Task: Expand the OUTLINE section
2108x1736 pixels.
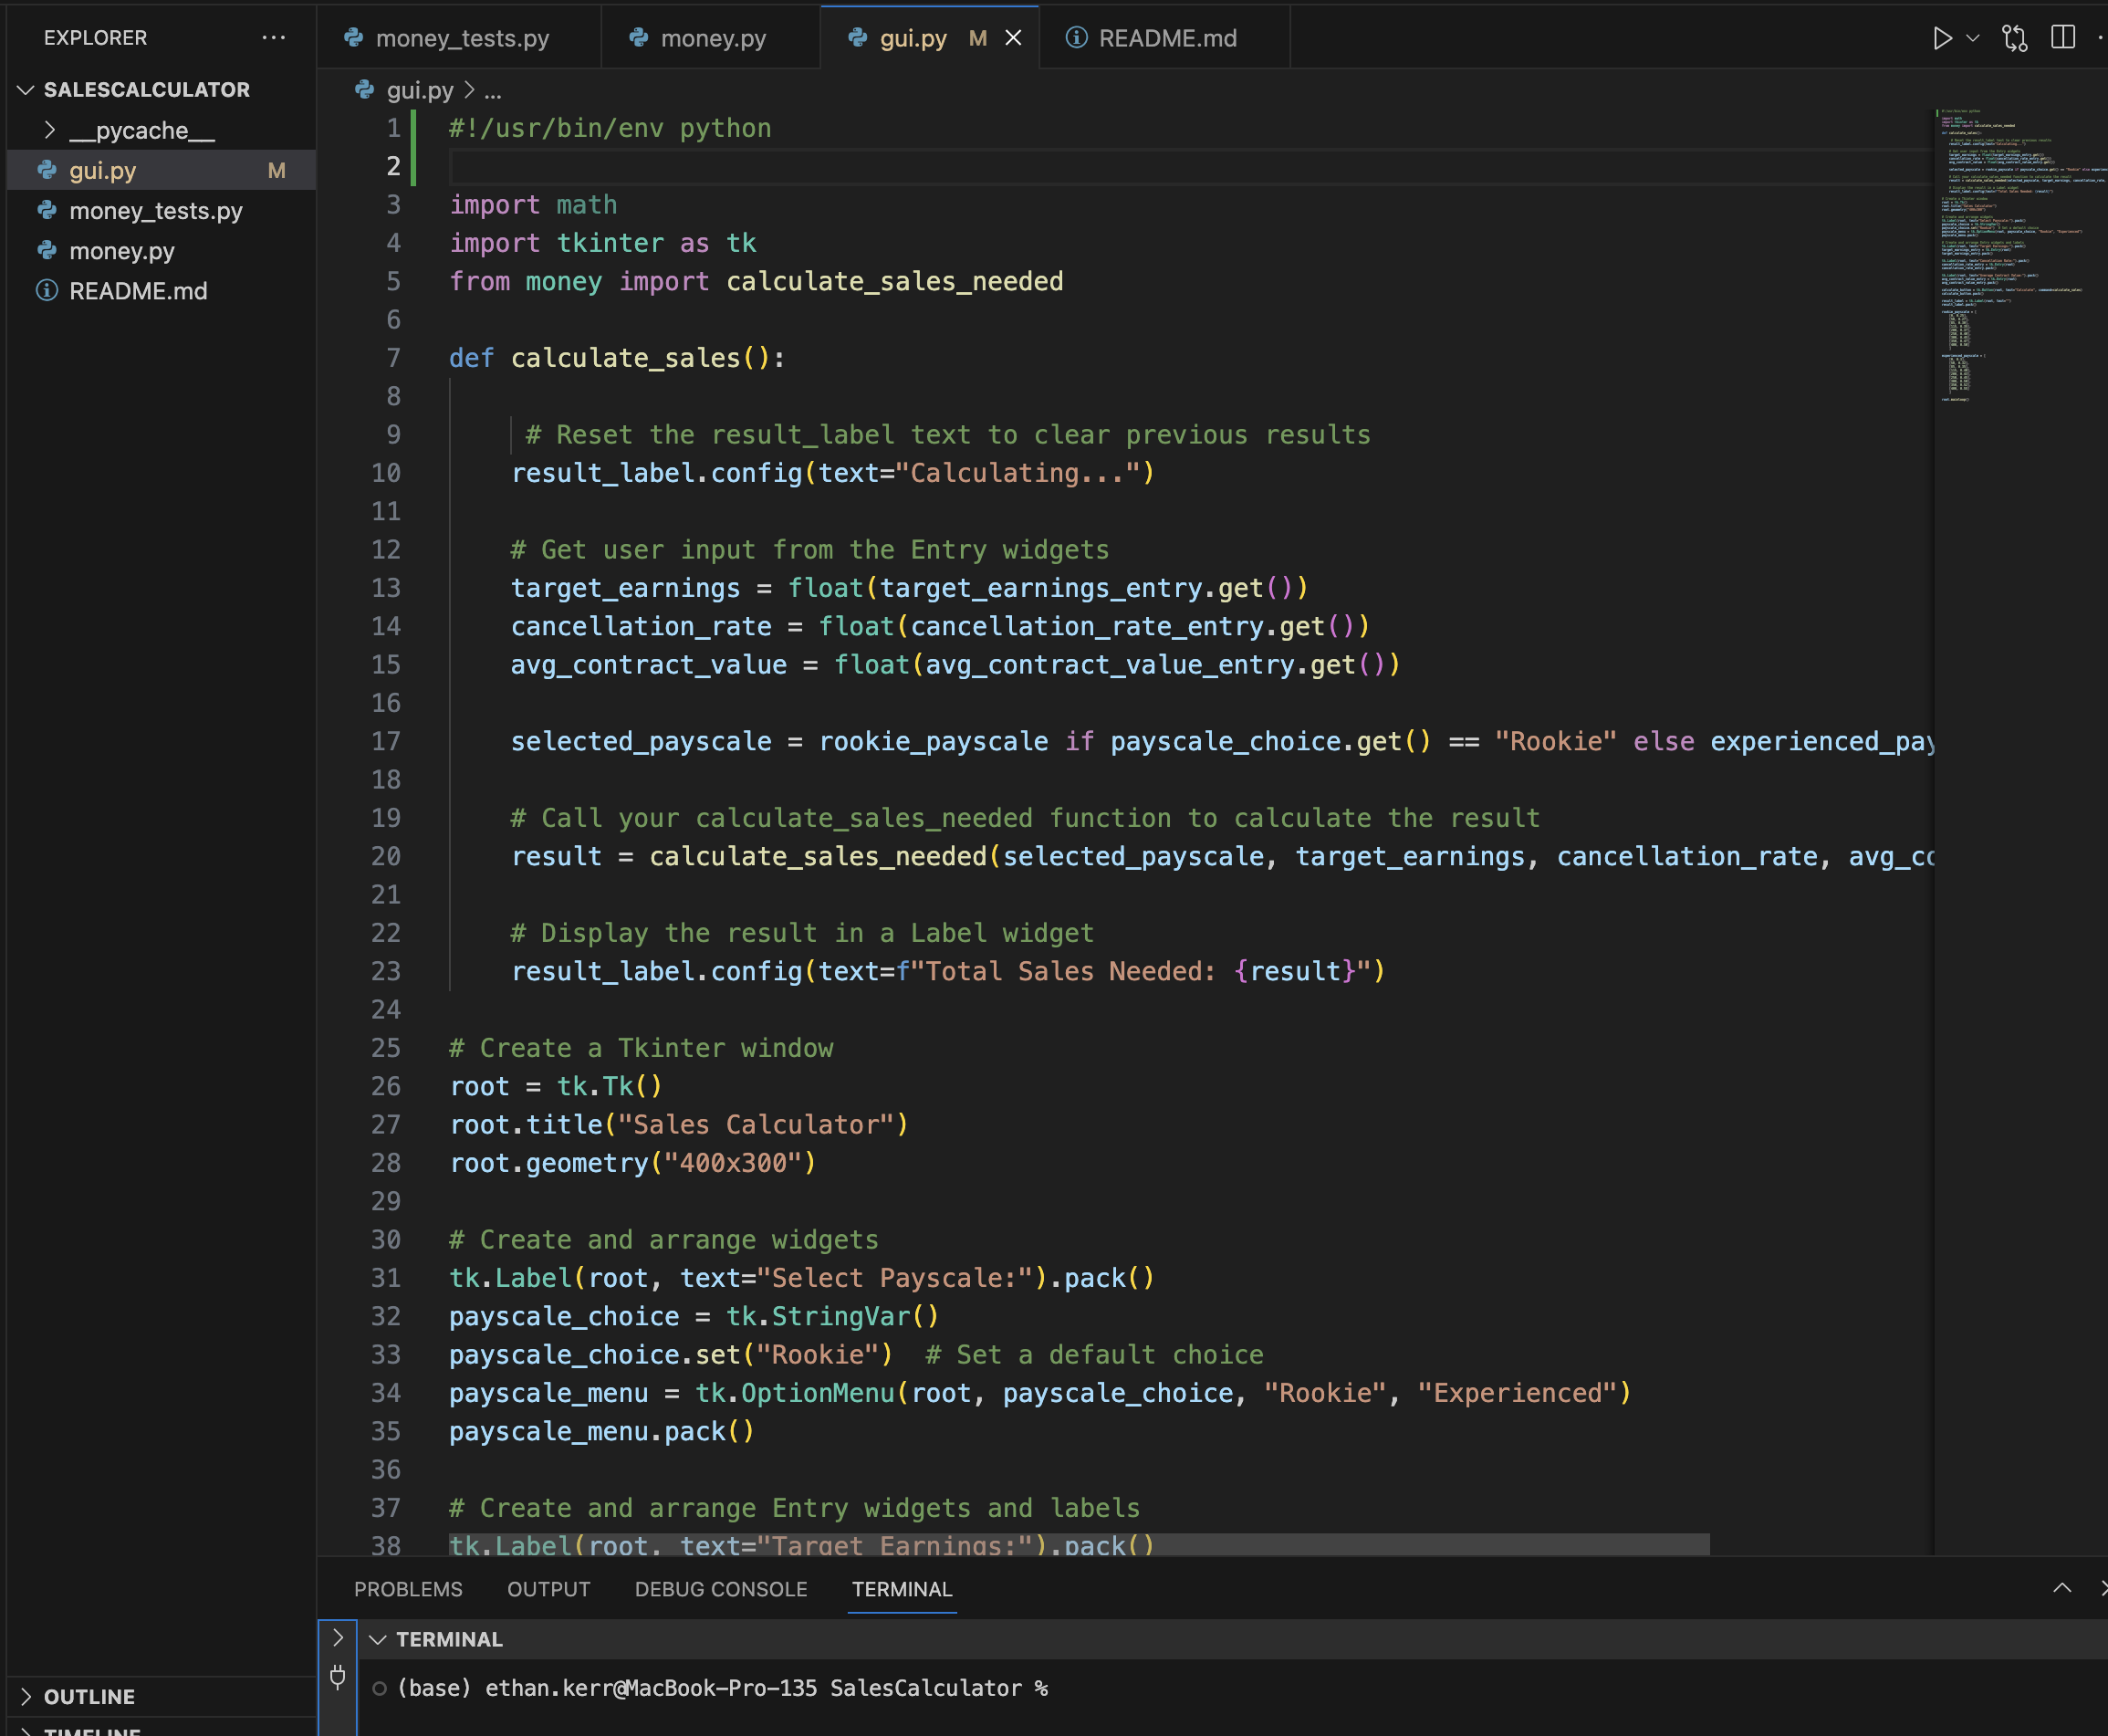Action: click(x=88, y=1696)
